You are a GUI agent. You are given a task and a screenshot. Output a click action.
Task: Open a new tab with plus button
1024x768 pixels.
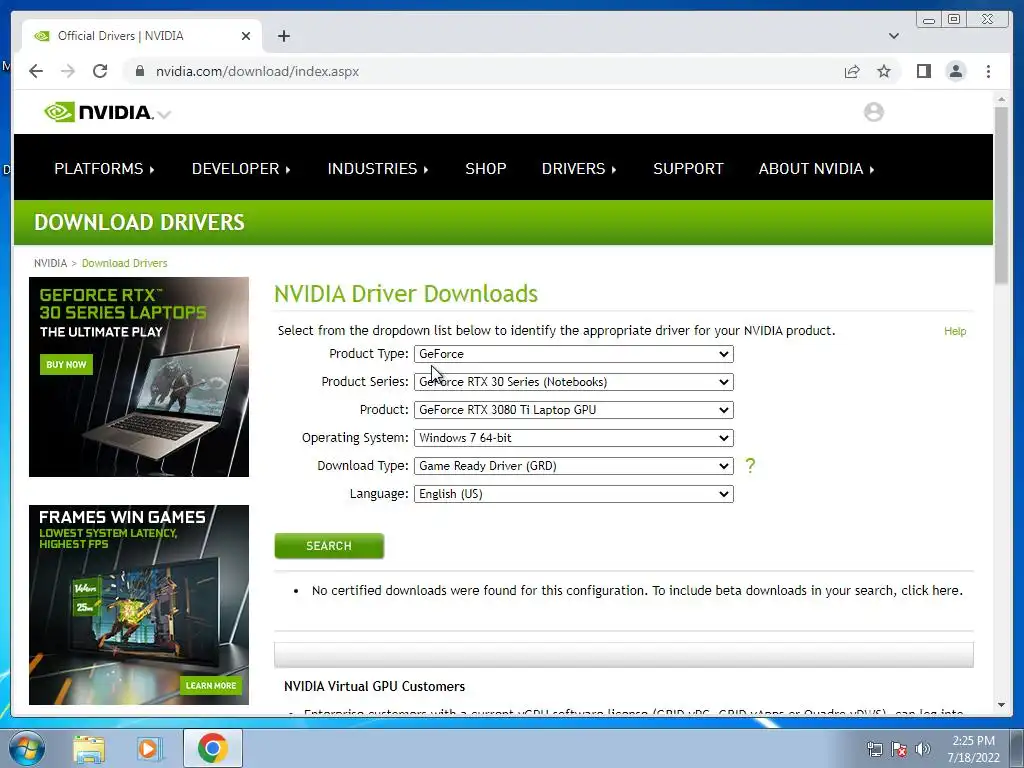pos(283,36)
